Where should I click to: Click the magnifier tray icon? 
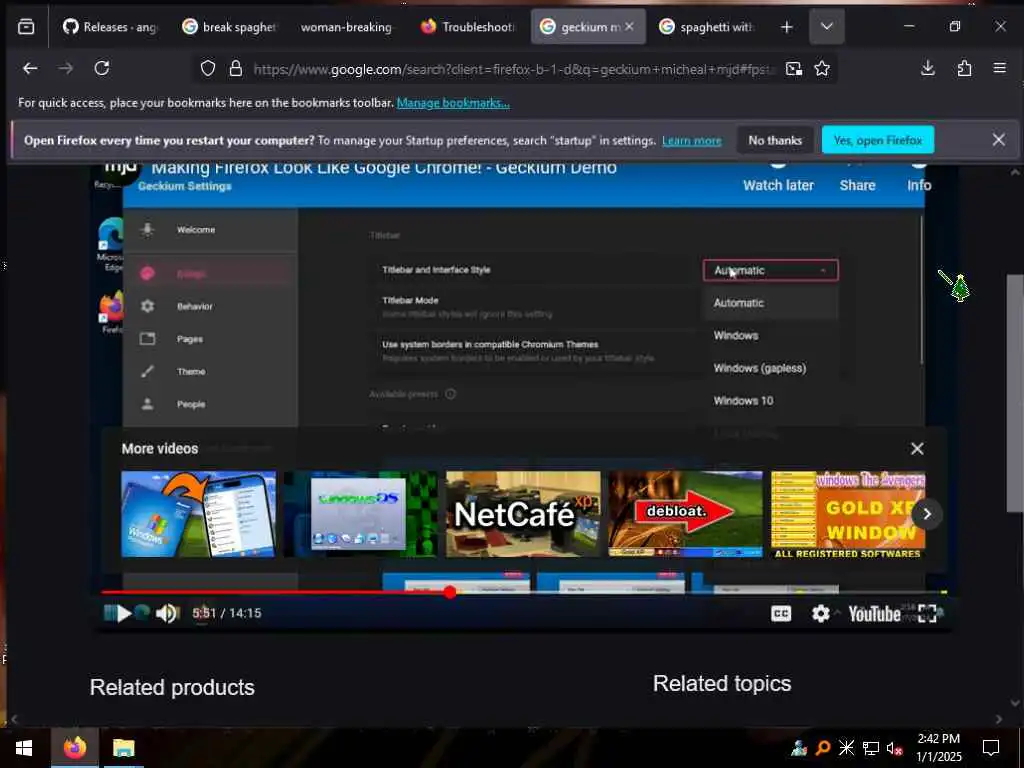coord(823,748)
